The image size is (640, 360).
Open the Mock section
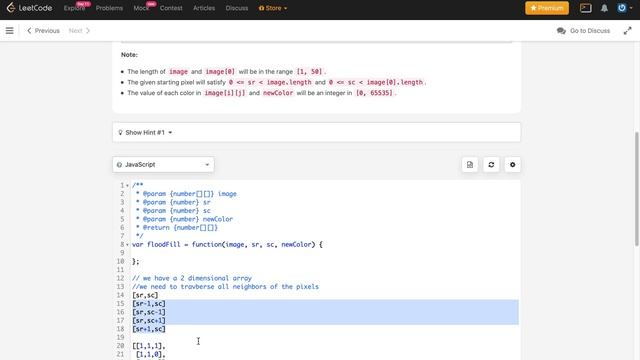coord(141,8)
